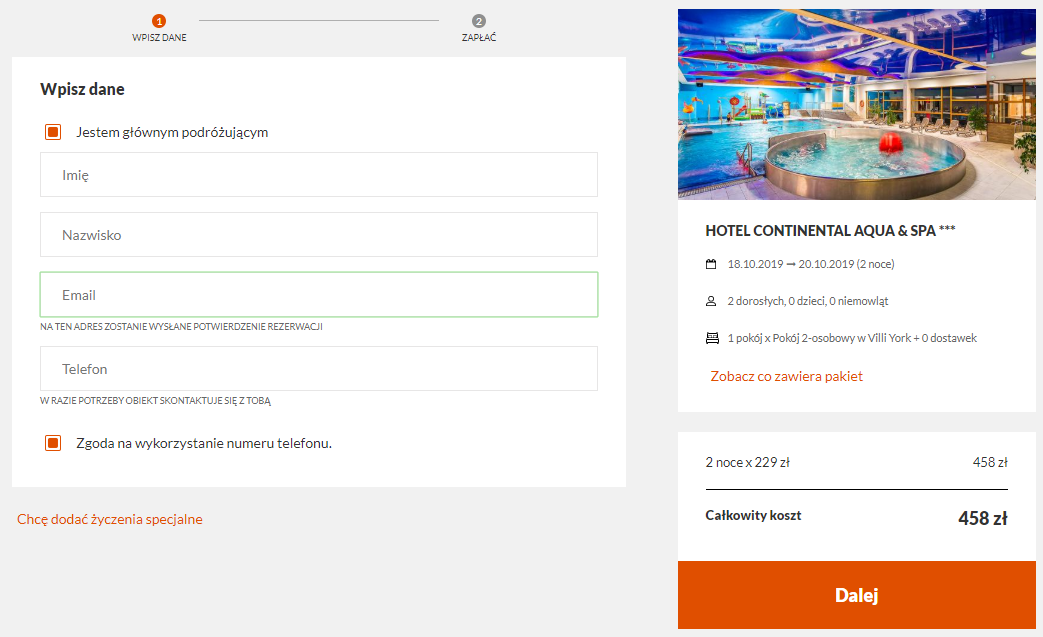This screenshot has height=637, width=1043.
Task: Click the person icon beside guest count
Action: [x=711, y=301]
